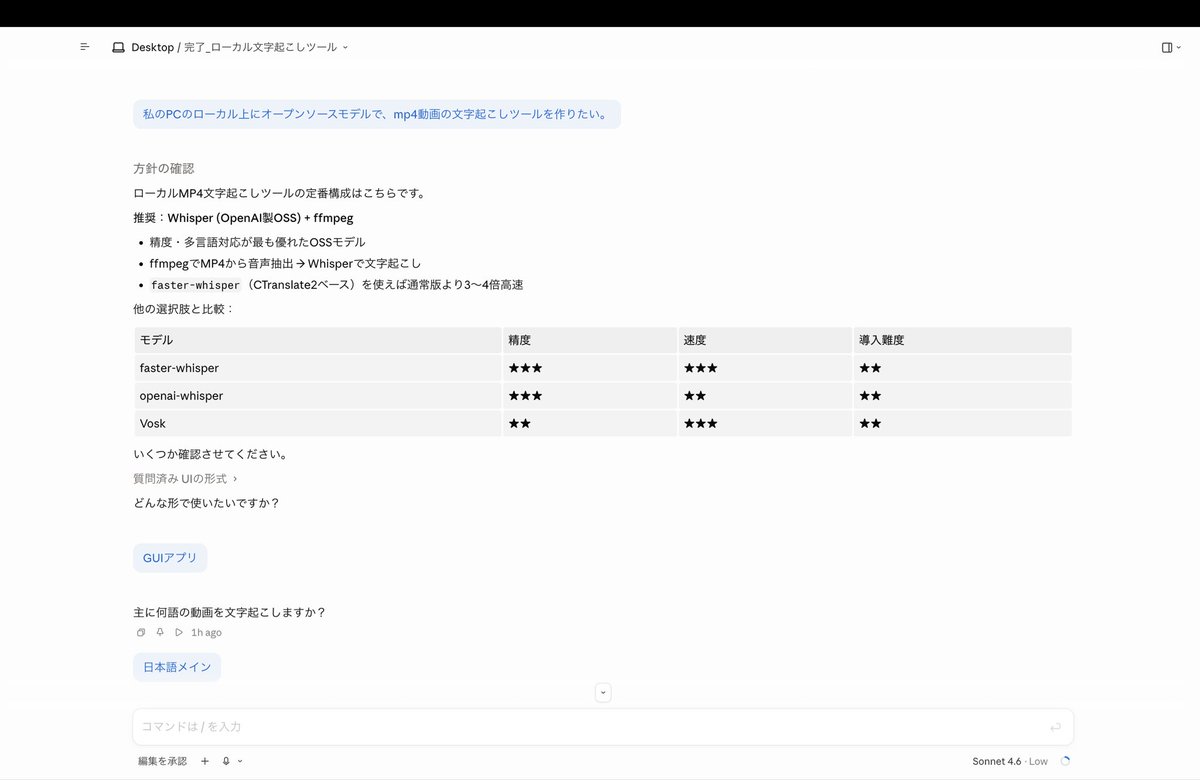Click the user prompt bubble about mp4動画

(x=377, y=114)
